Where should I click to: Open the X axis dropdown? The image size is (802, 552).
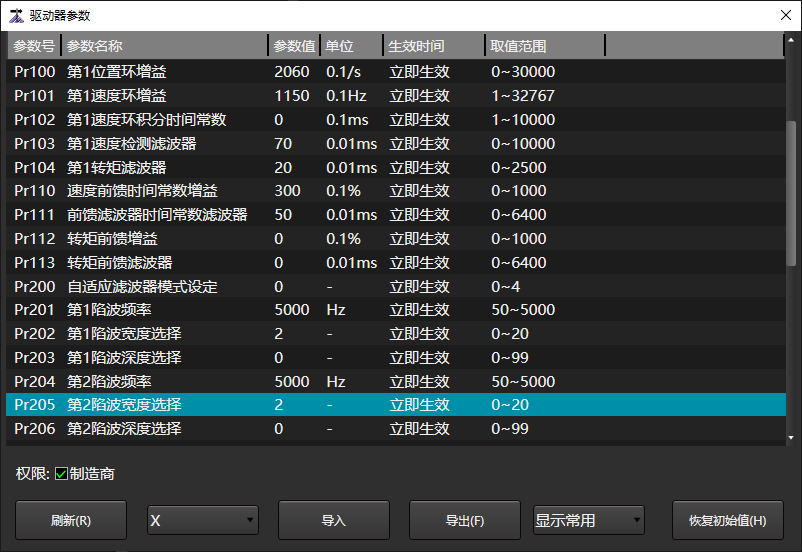[x=203, y=520]
